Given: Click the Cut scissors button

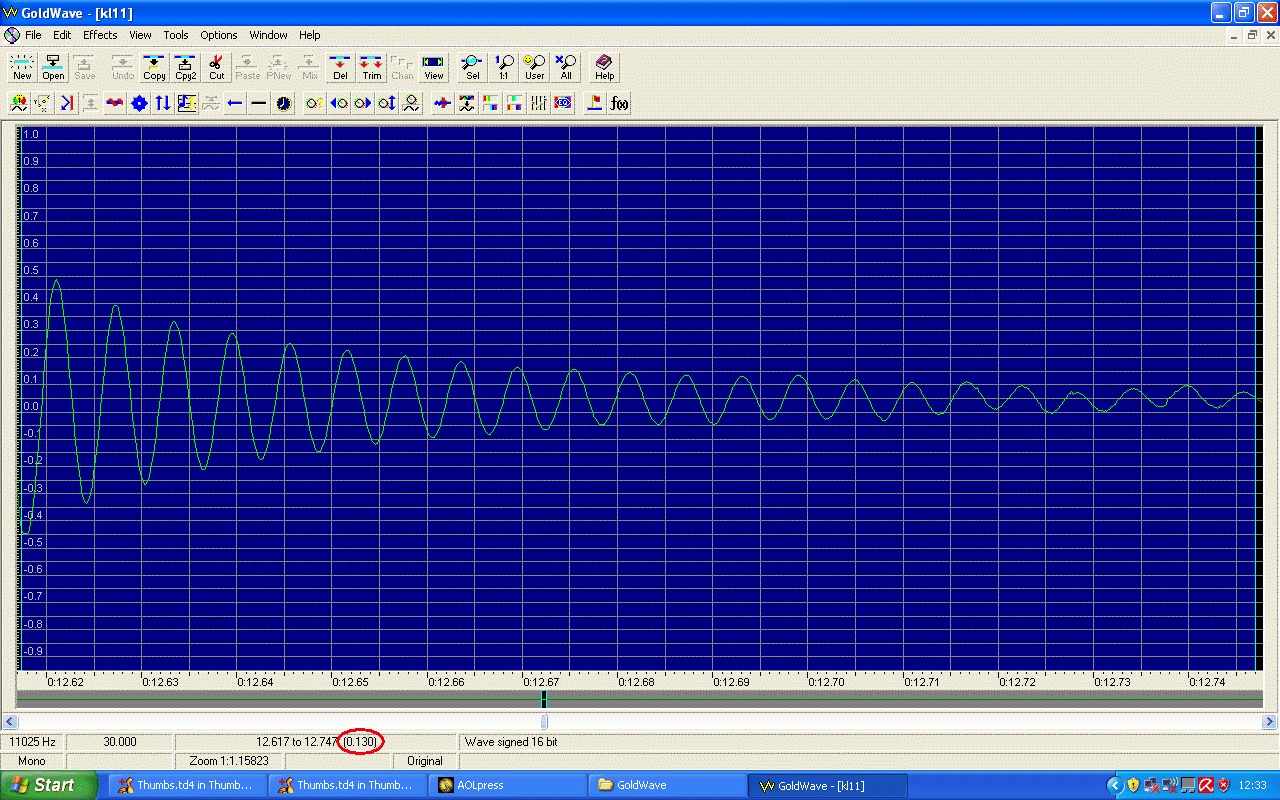Looking at the screenshot, I should pyautogui.click(x=217, y=67).
